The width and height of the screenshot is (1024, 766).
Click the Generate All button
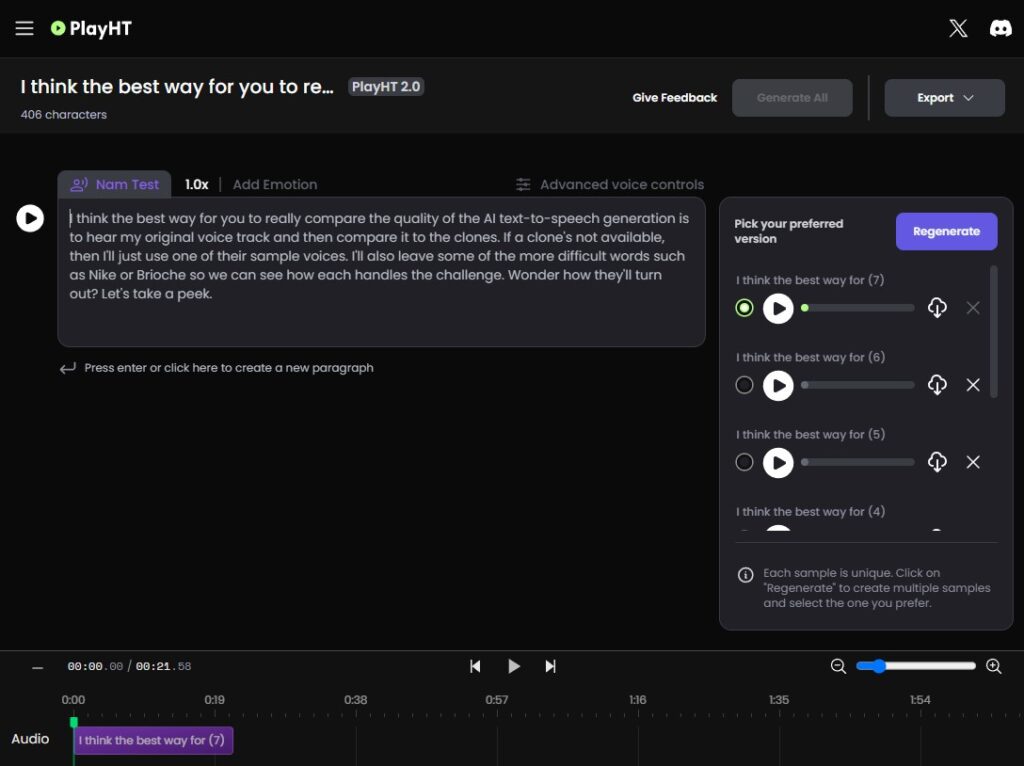[792, 98]
